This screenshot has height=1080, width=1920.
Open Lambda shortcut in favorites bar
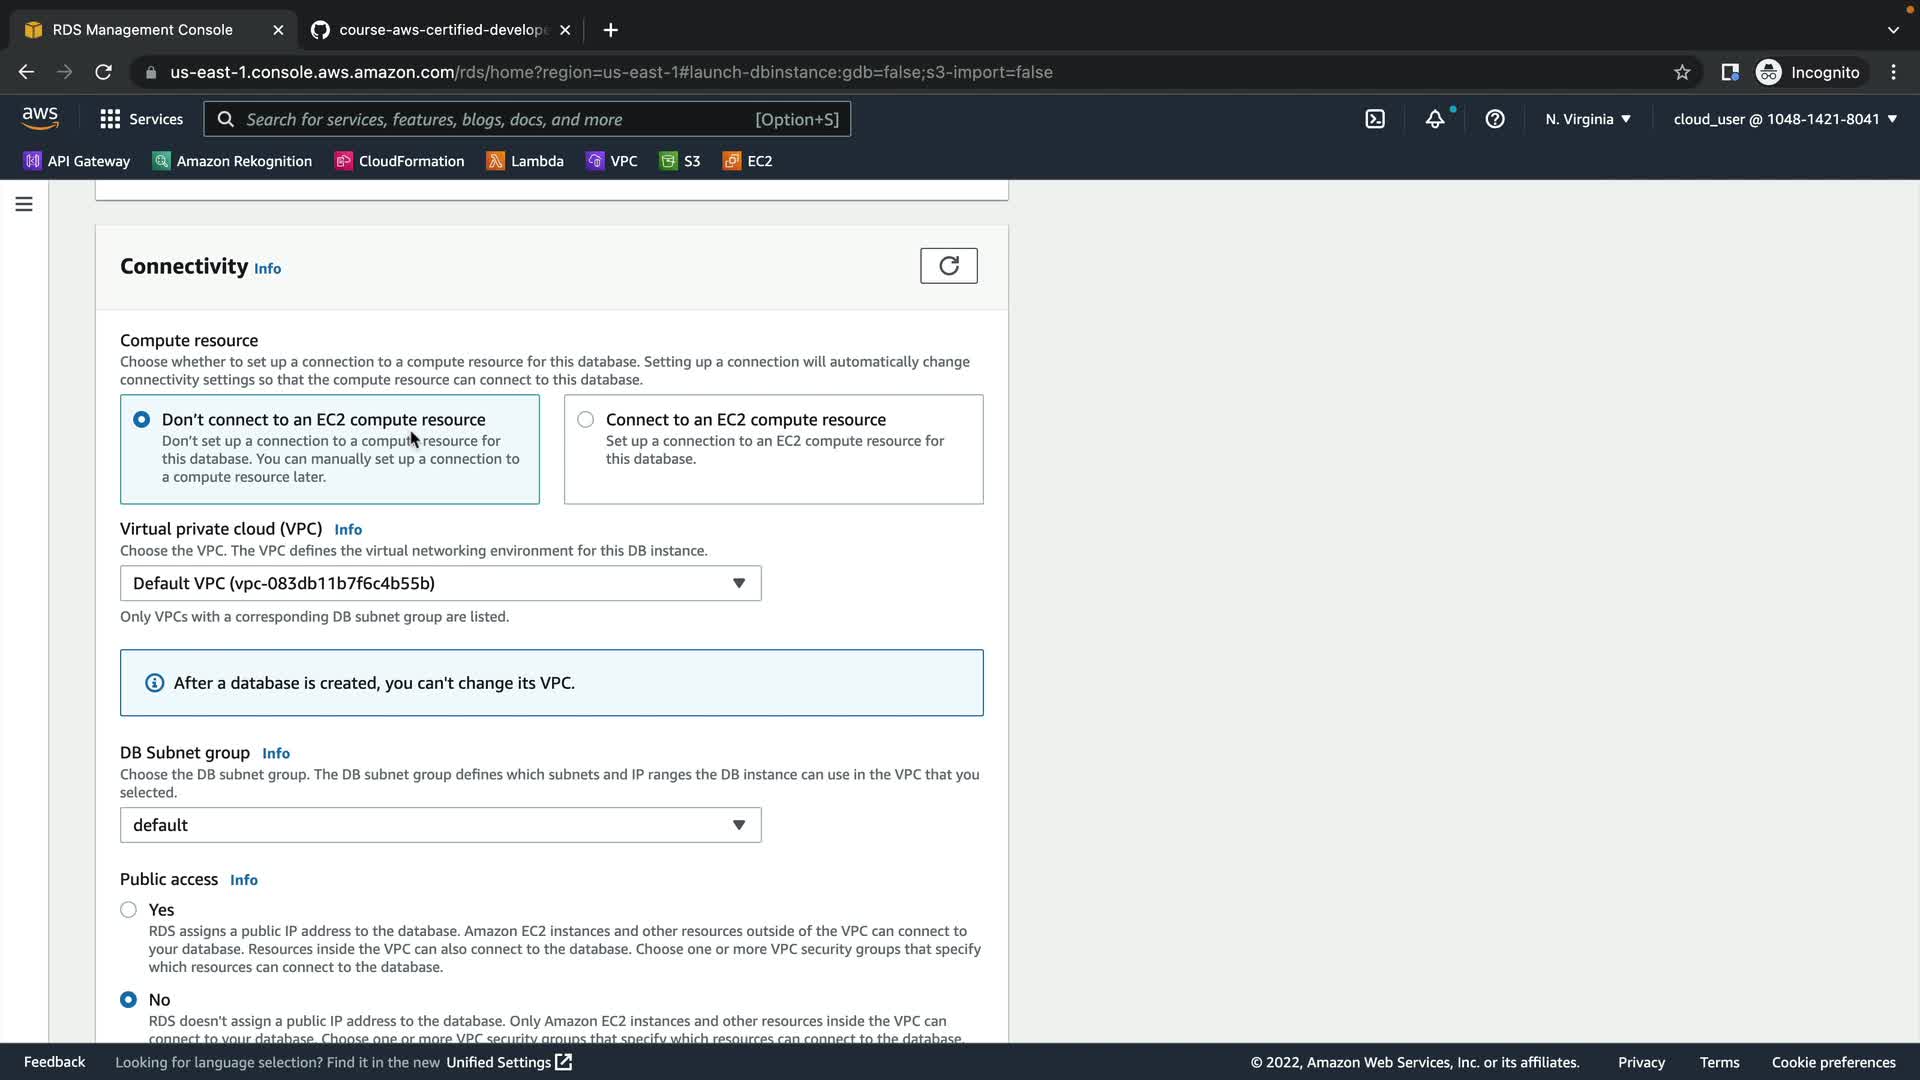[x=525, y=161]
